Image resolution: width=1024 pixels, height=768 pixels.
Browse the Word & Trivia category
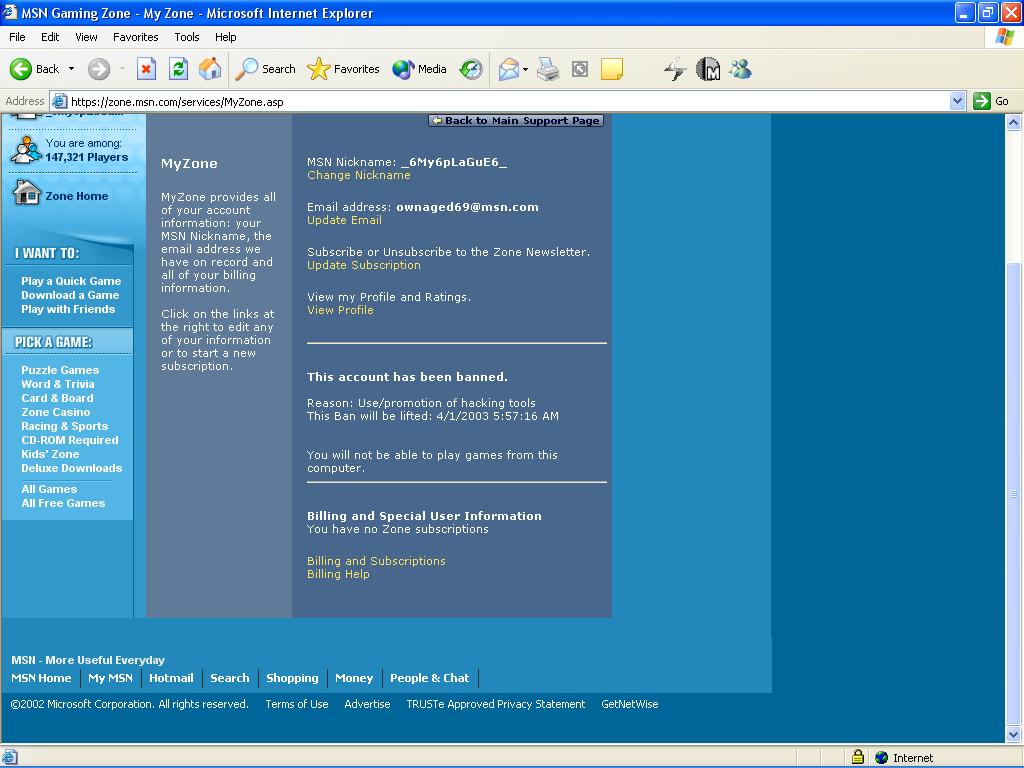tap(57, 384)
